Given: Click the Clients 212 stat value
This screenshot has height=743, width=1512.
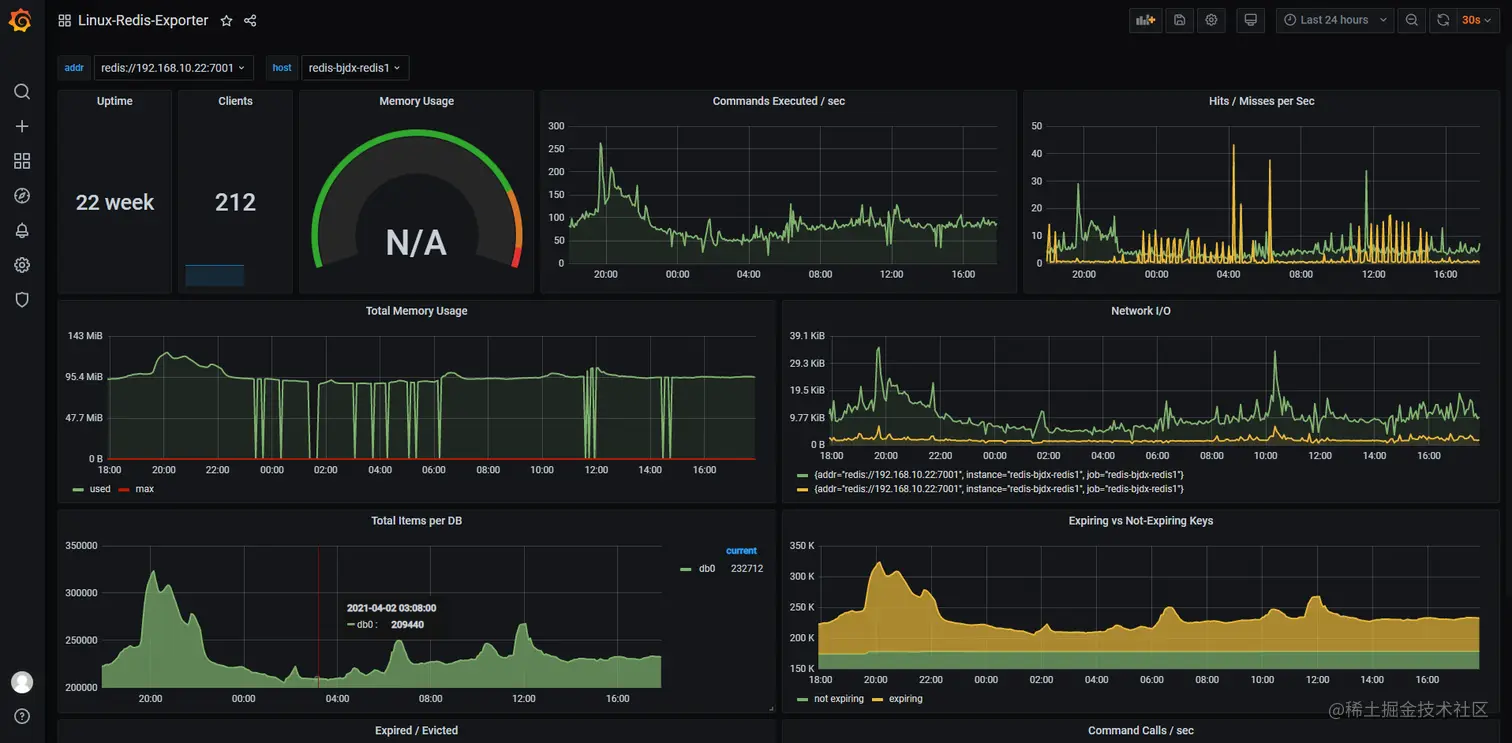Looking at the screenshot, I should [235, 202].
